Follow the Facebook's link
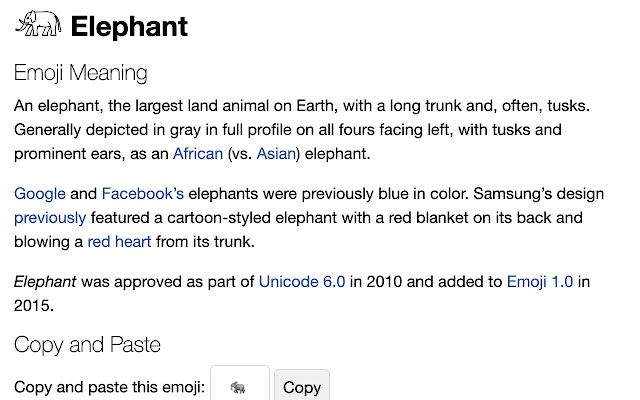This screenshot has width=640, height=400. pyautogui.click(x=143, y=193)
